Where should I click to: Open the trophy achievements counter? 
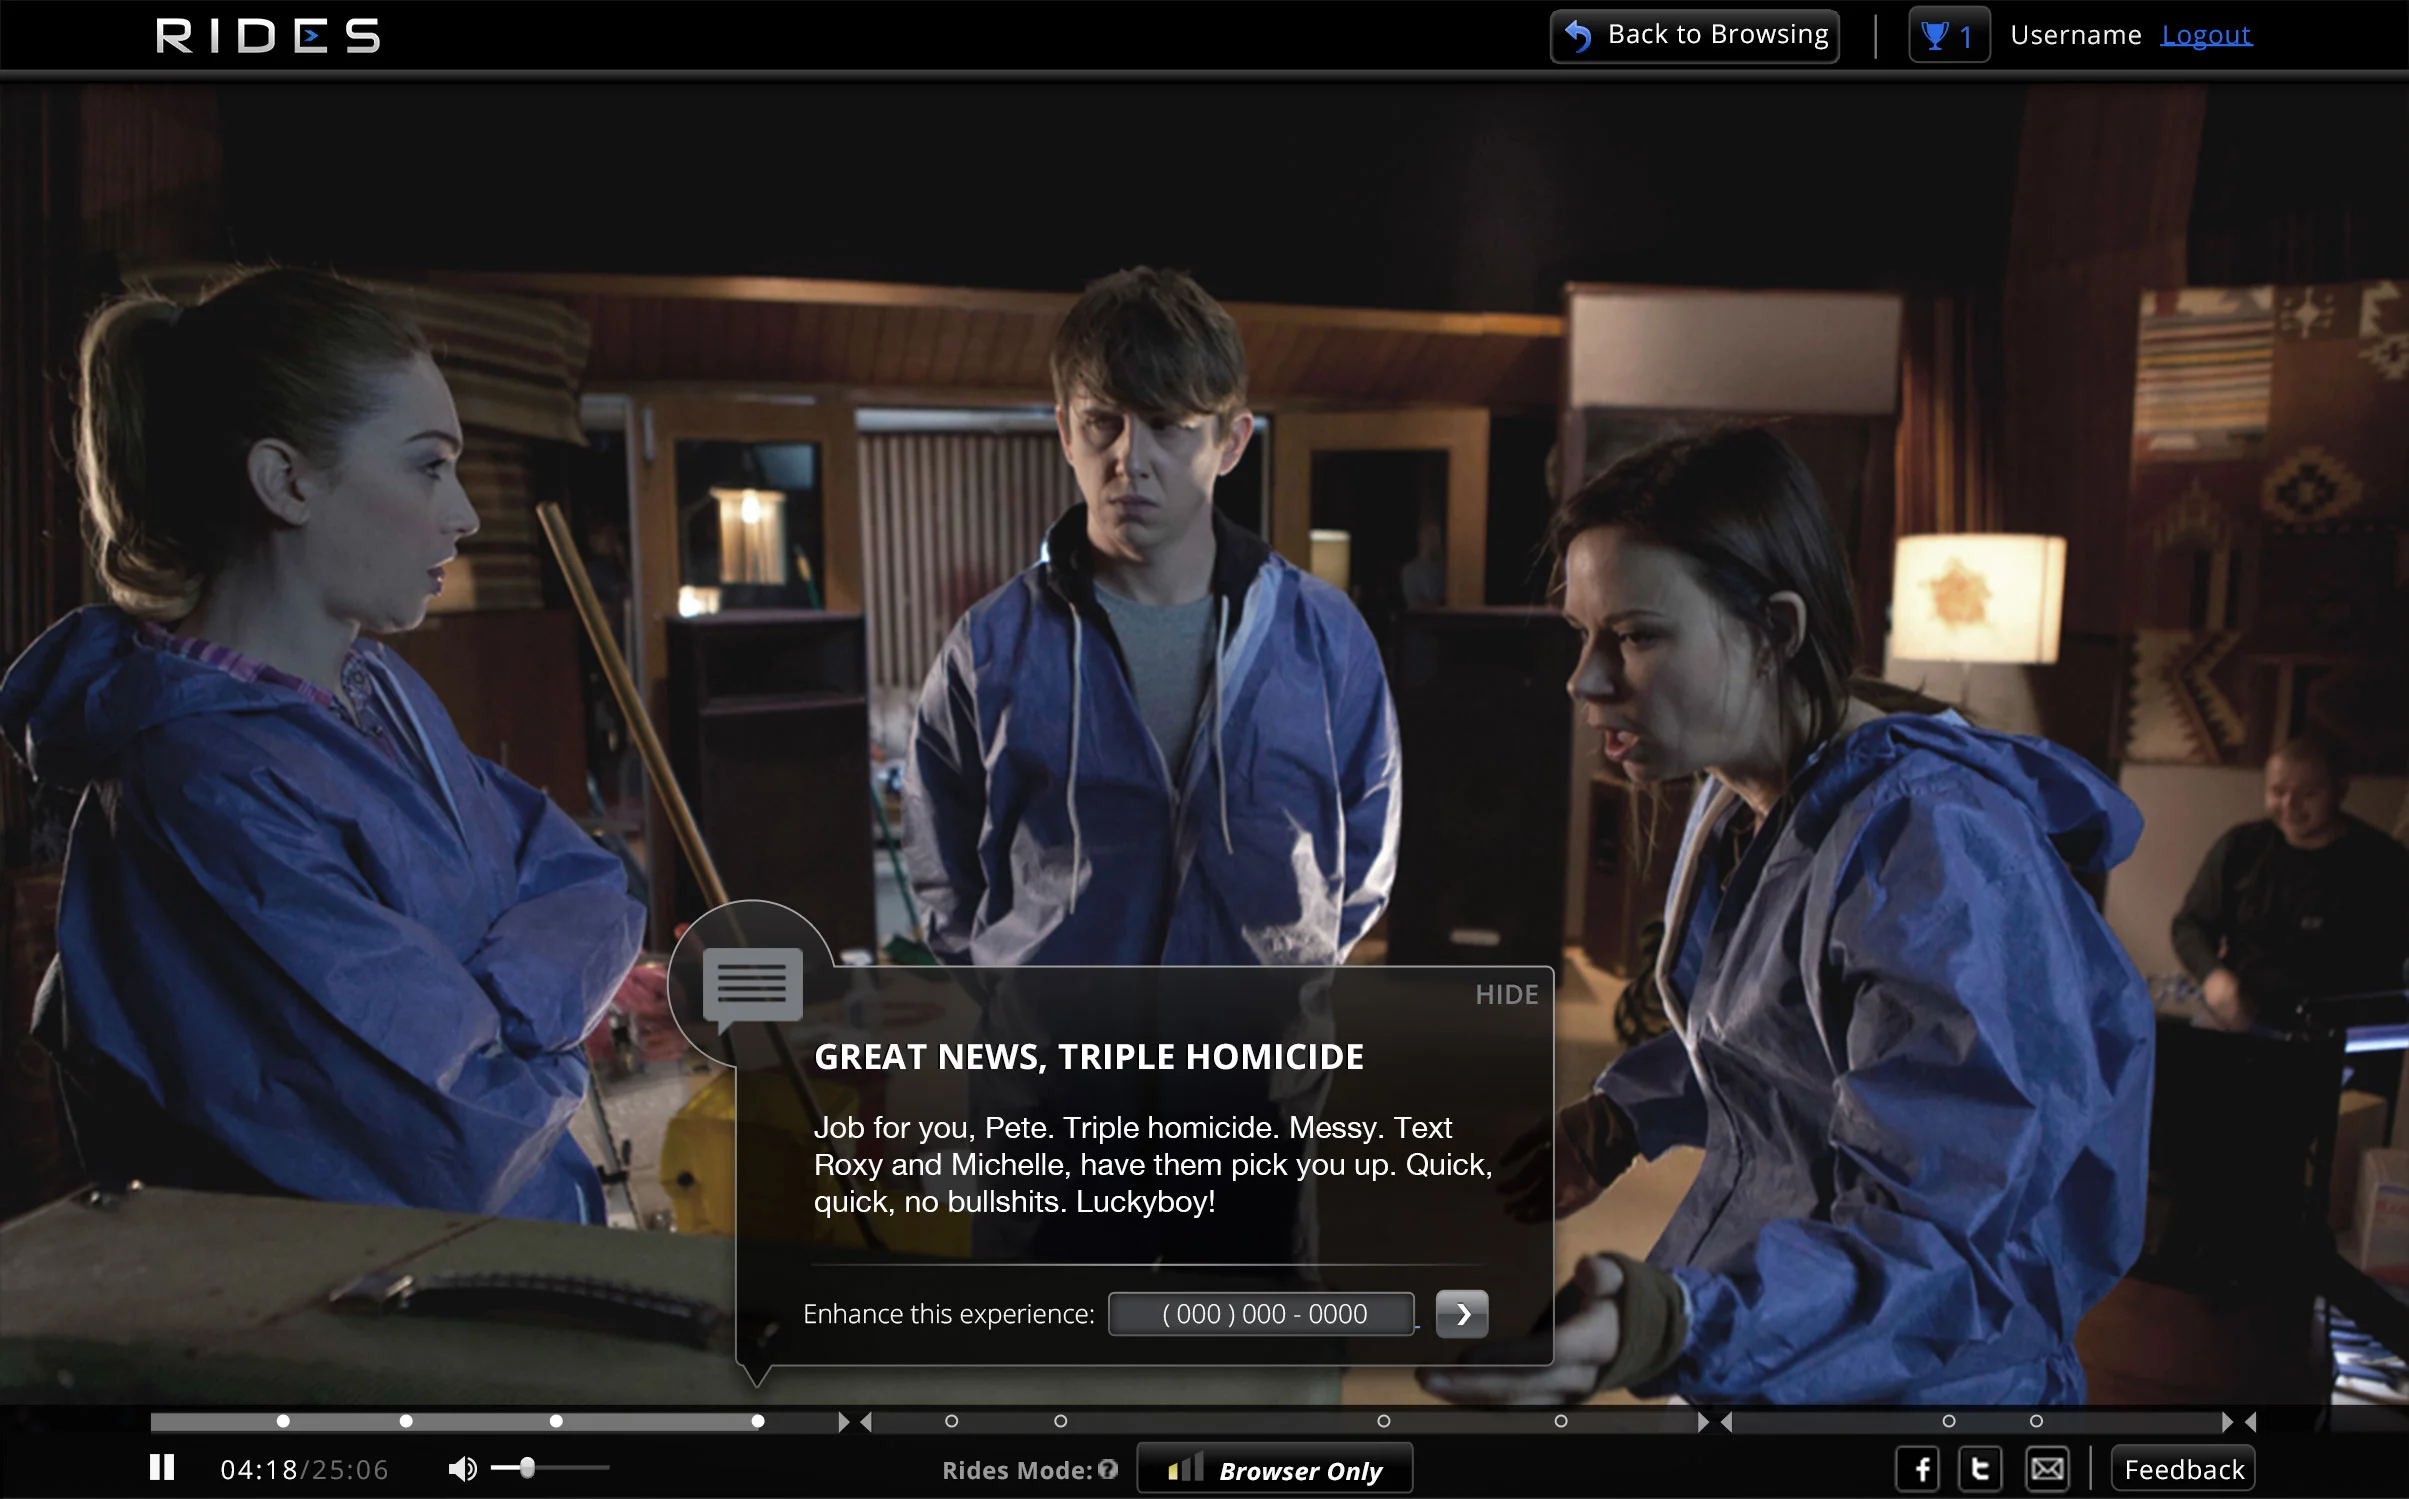pos(1949,36)
